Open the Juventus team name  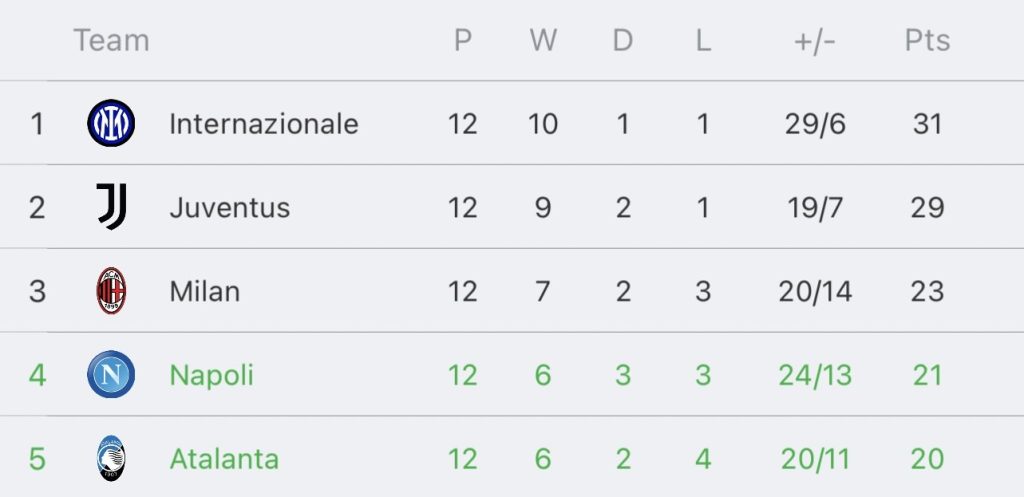230,208
